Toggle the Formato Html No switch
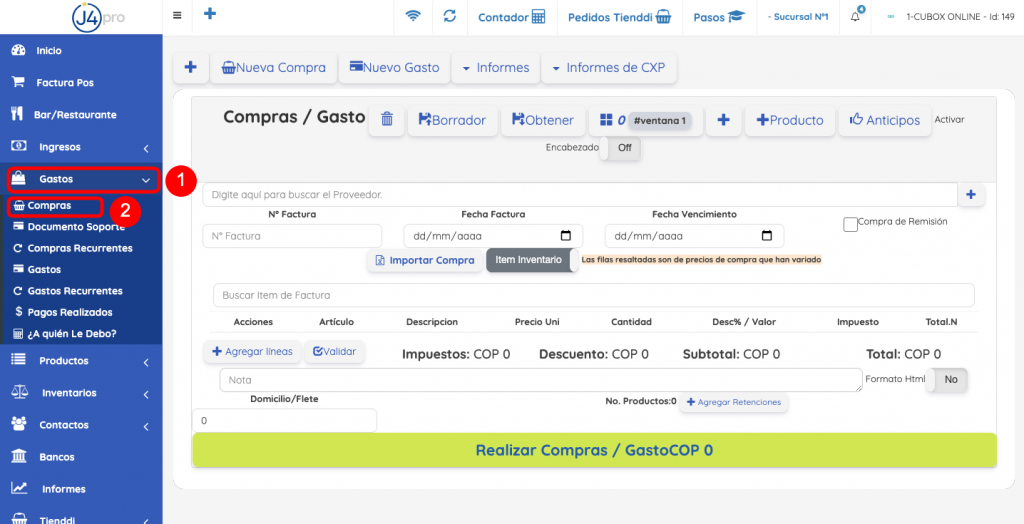 click(x=946, y=380)
